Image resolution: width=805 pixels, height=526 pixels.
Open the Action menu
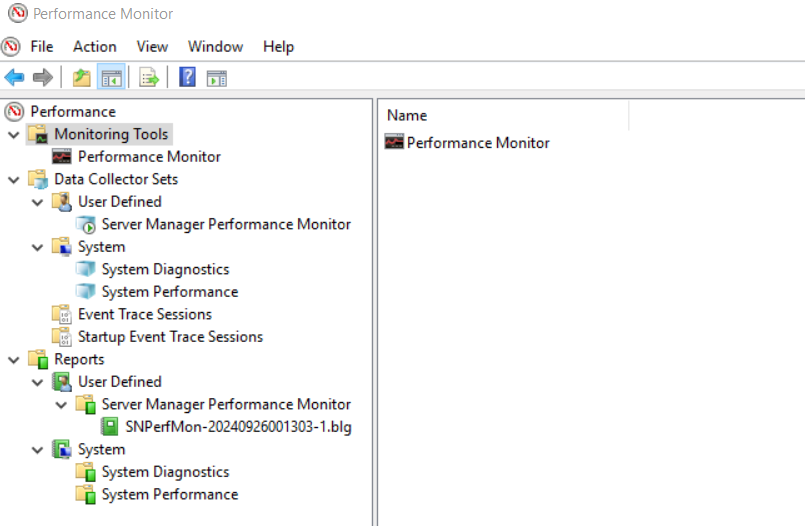pyautogui.click(x=94, y=47)
